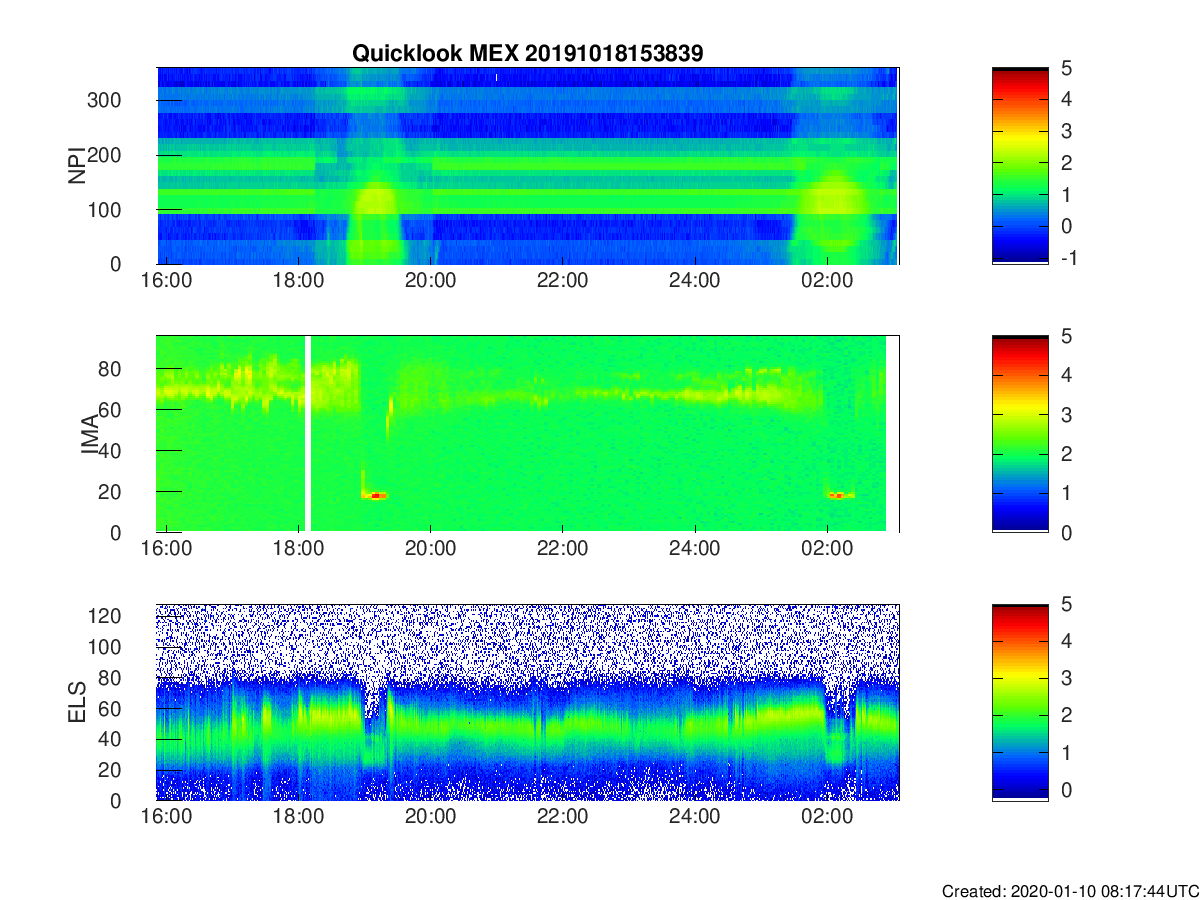Click the NPI panel color scale bar
Viewport: 1200px width, 900px height.
1020,166
